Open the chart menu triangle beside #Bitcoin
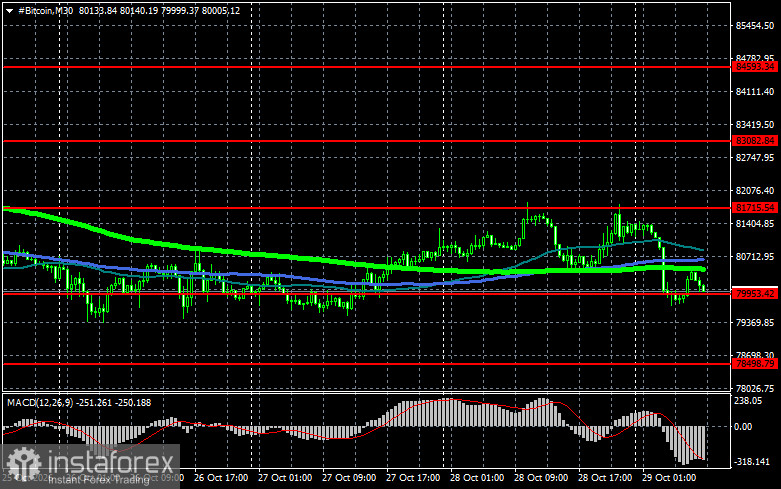Image resolution: width=781 pixels, height=489 pixels. (9, 10)
